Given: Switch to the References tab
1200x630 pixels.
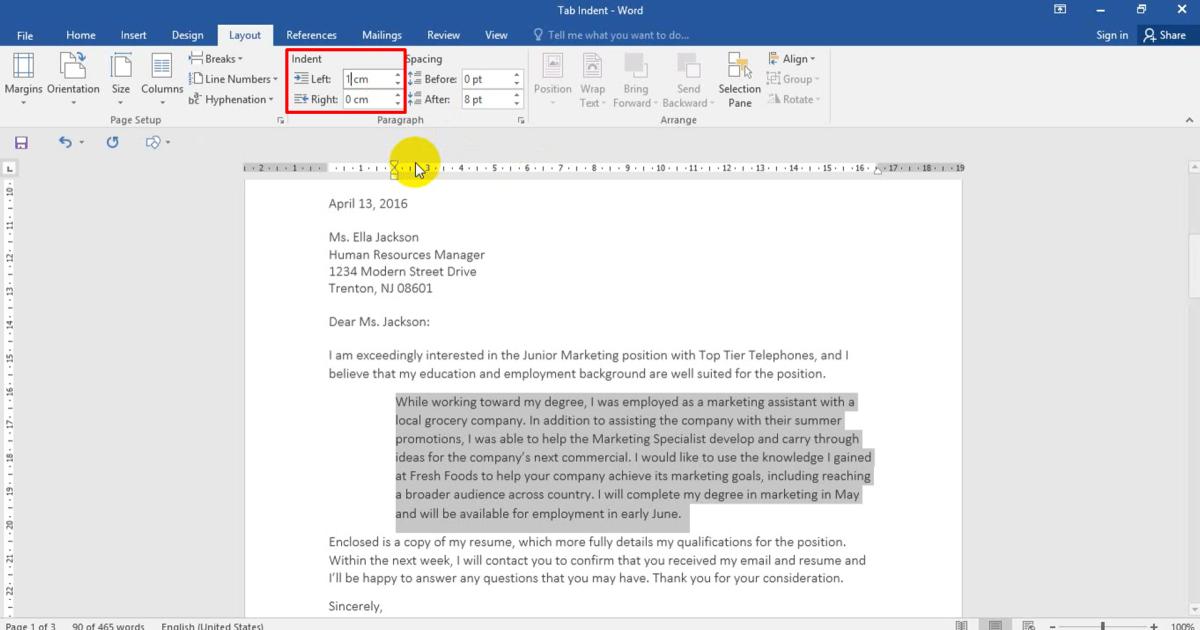Looking at the screenshot, I should (x=312, y=35).
